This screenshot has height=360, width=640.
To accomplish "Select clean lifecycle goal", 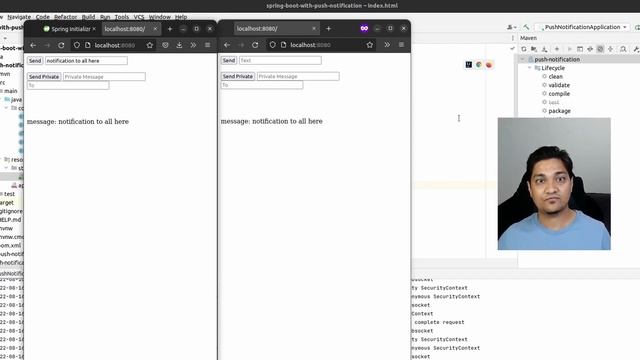I will (x=556, y=76).
